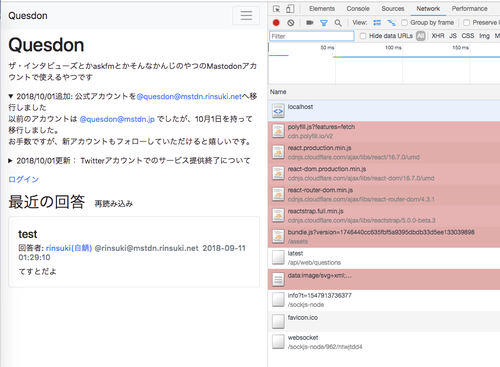The image size is (500, 367).
Task: Clear the network log
Action: point(291,23)
